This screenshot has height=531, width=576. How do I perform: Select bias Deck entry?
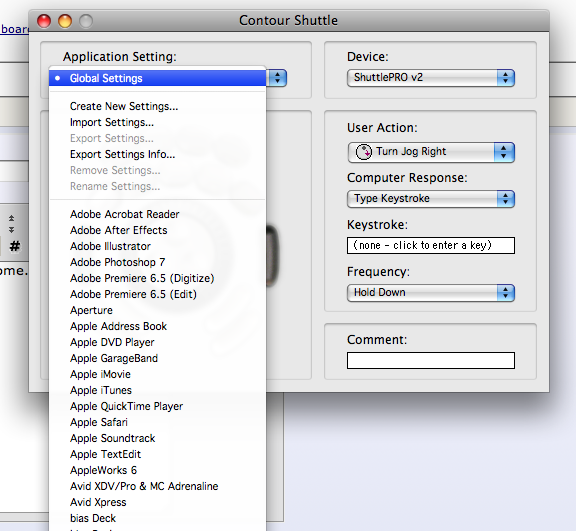(157, 518)
